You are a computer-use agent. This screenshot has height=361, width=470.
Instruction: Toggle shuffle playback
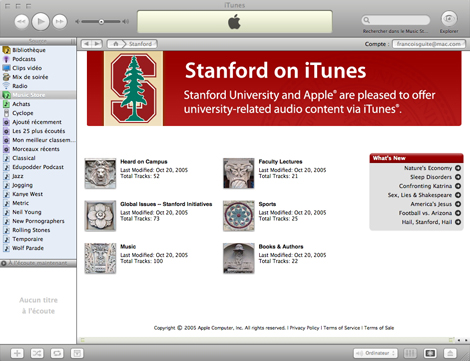pos(37,353)
